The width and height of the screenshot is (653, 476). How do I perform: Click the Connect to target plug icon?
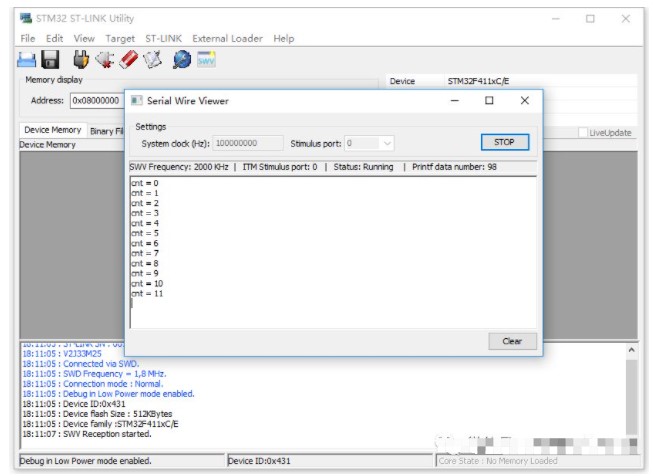coord(81,60)
